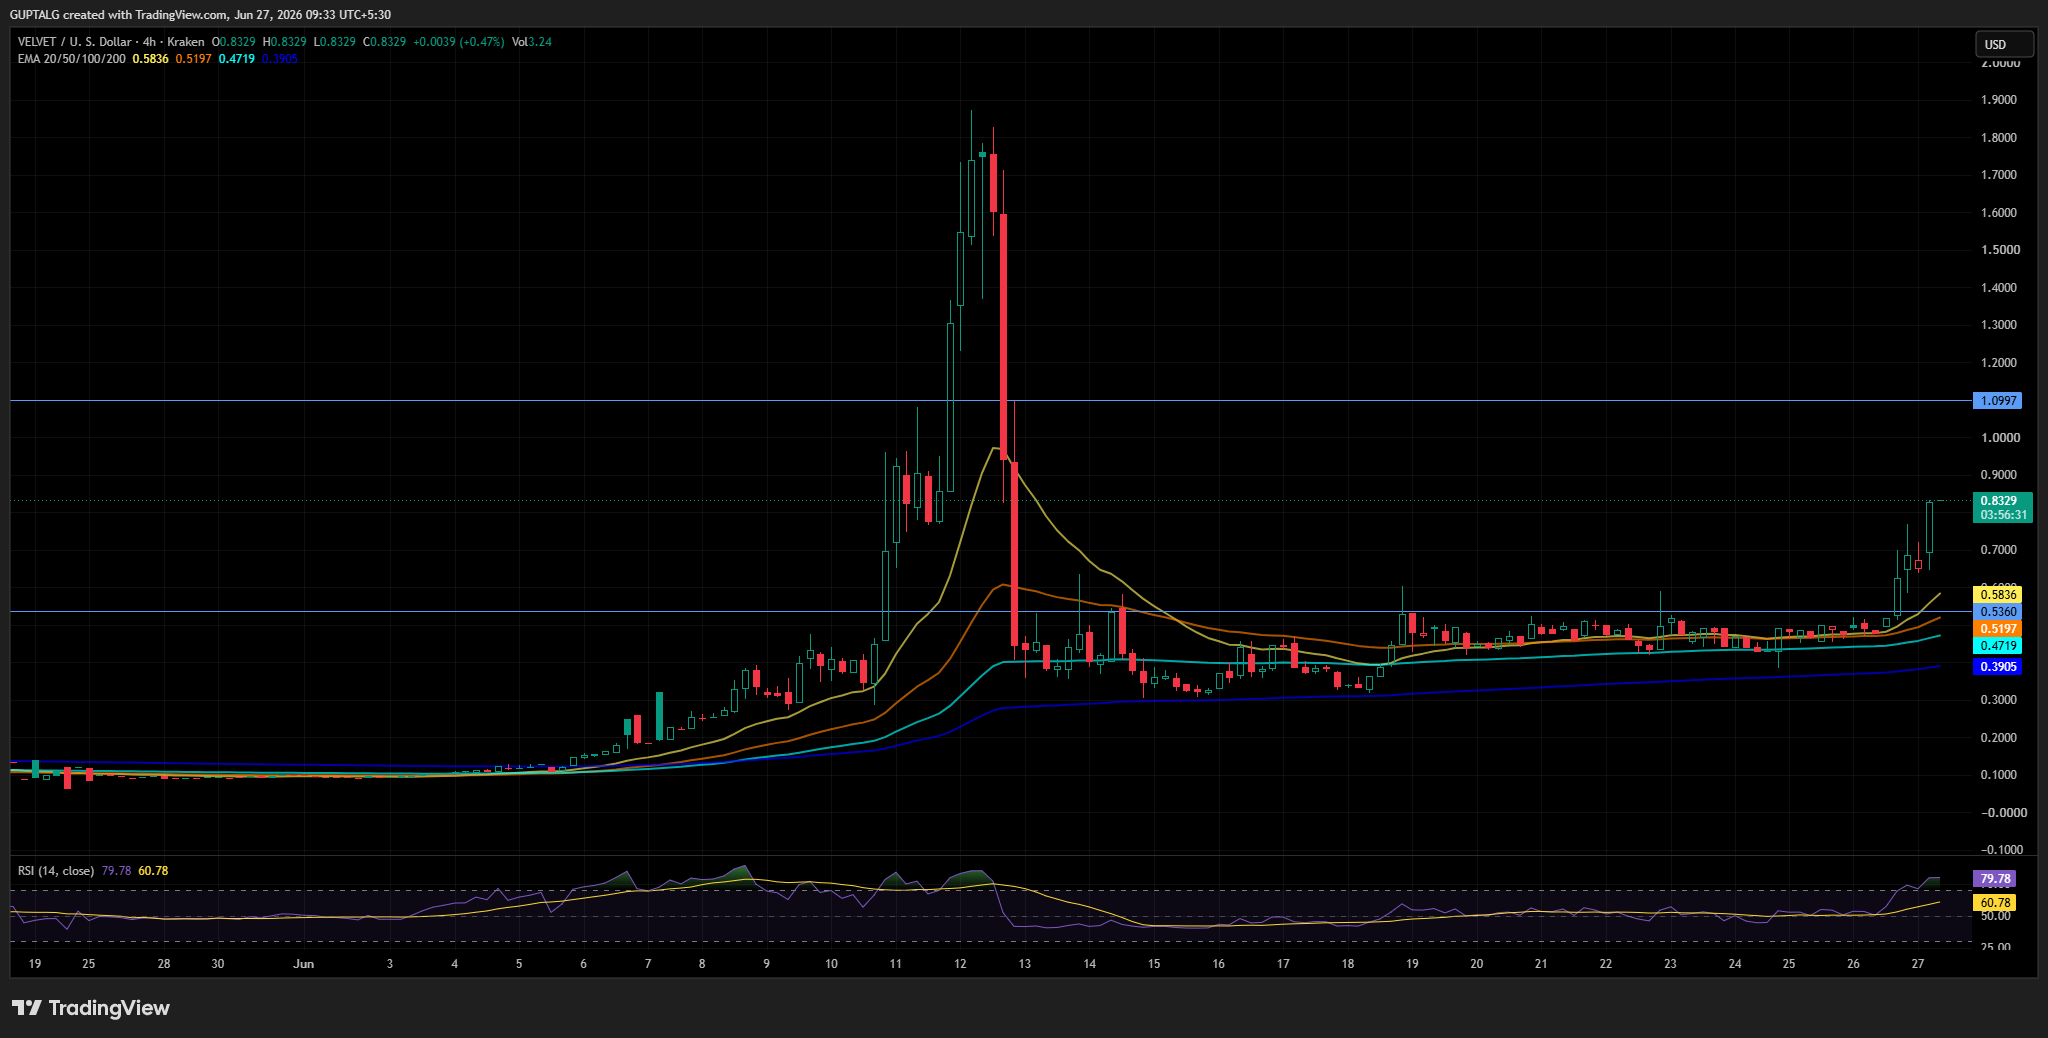2048x1038 pixels.
Task: Click the GUPTALG created with TradingView.com caption
Action: [x=200, y=15]
